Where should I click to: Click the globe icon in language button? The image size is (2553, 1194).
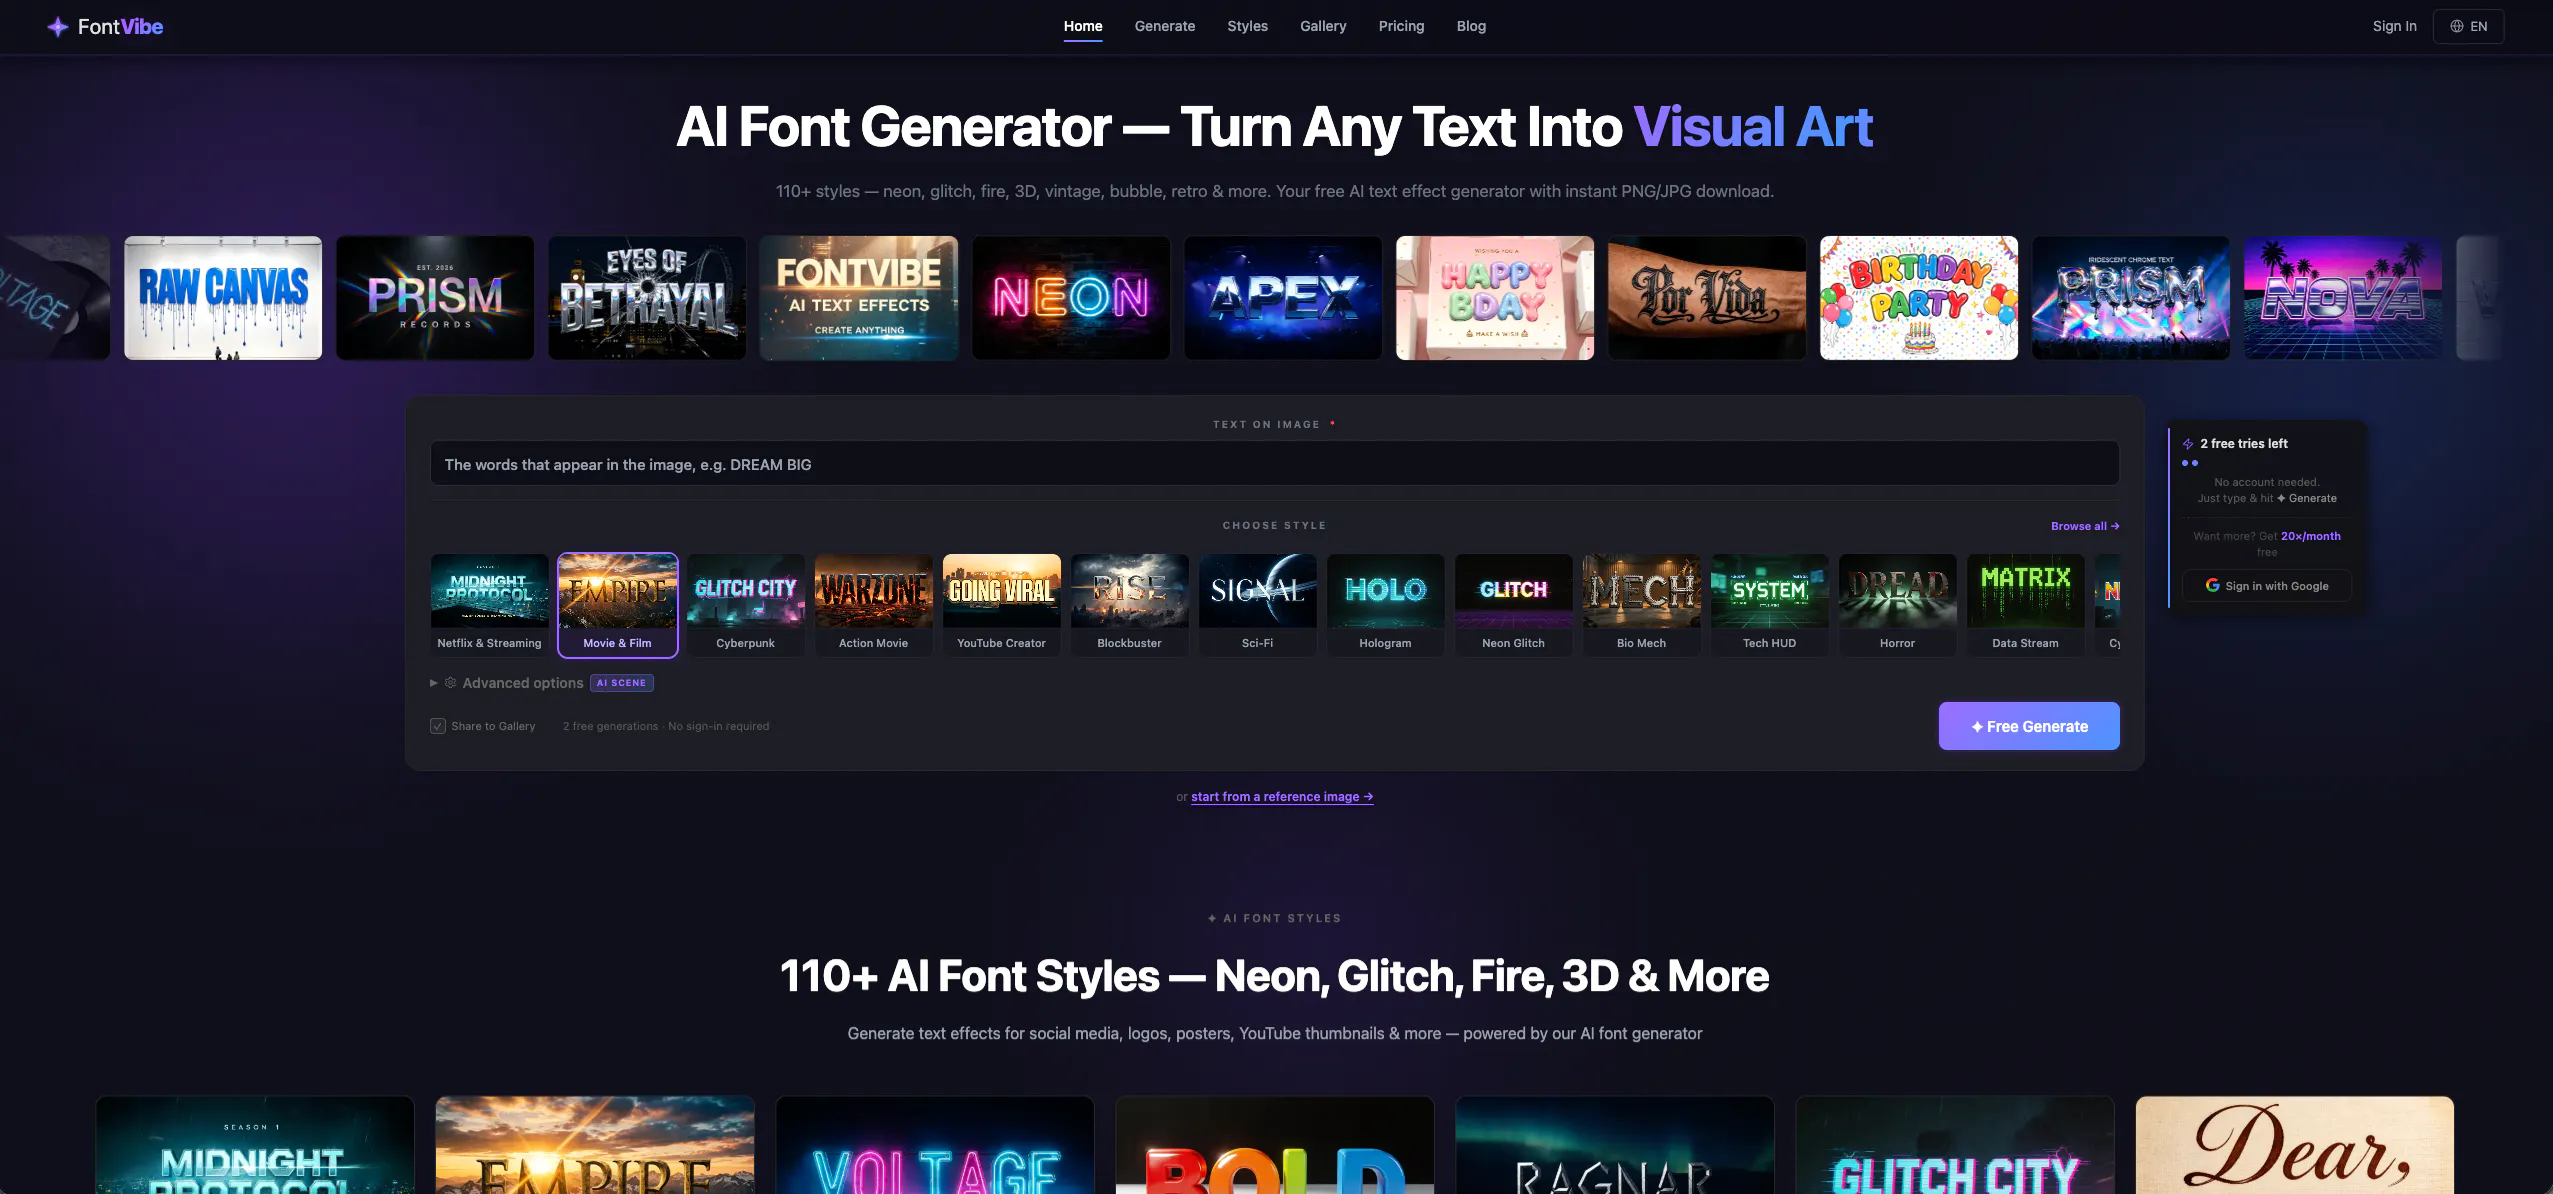tap(2456, 26)
